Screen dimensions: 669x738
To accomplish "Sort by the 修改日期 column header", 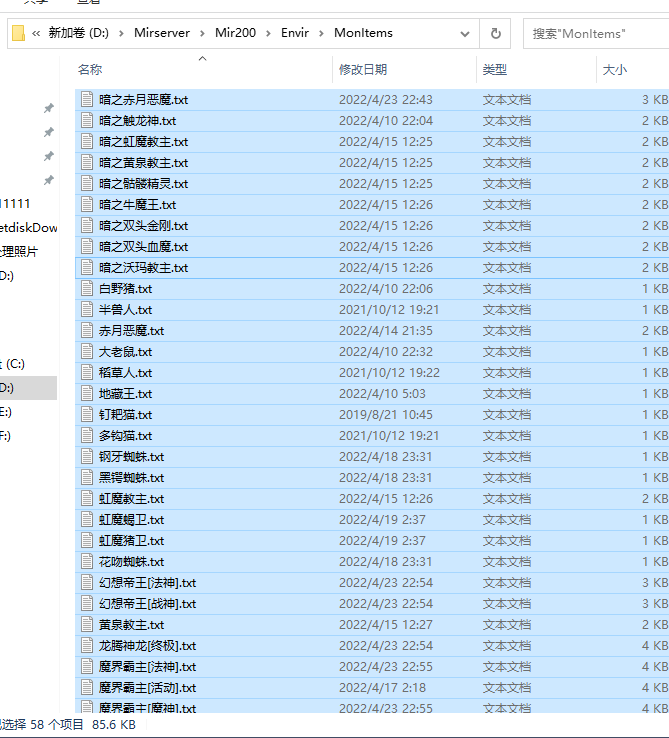I will [x=363, y=70].
